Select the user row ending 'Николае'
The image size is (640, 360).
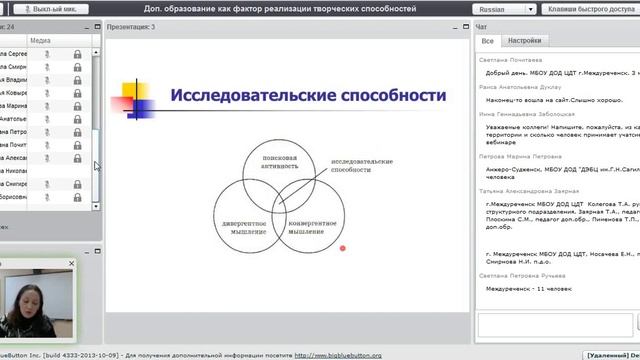(x=46, y=171)
